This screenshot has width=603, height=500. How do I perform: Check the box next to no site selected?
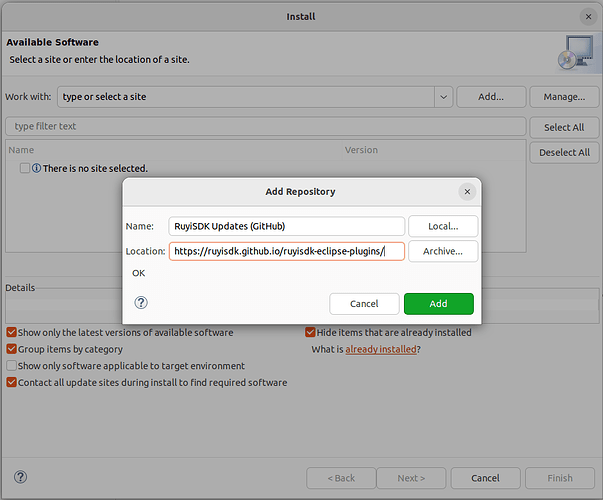(x=25, y=168)
